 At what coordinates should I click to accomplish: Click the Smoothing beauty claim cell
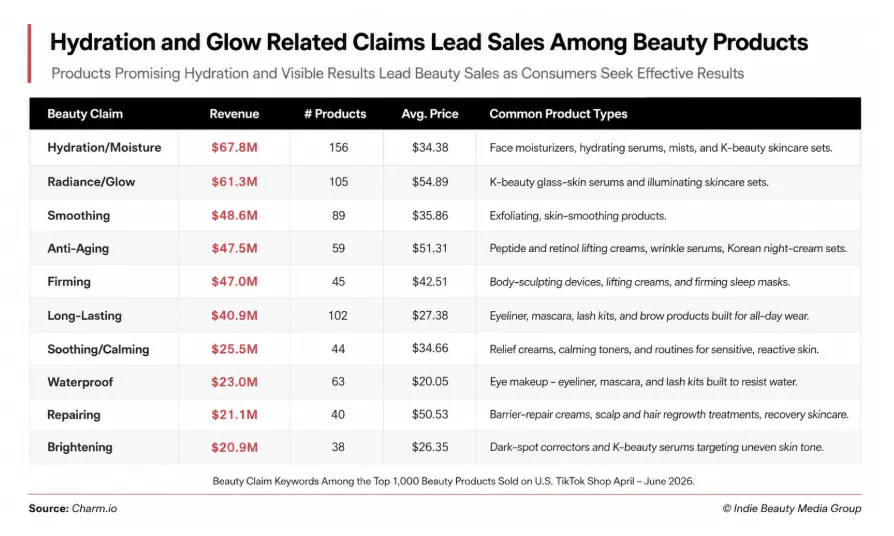(79, 216)
